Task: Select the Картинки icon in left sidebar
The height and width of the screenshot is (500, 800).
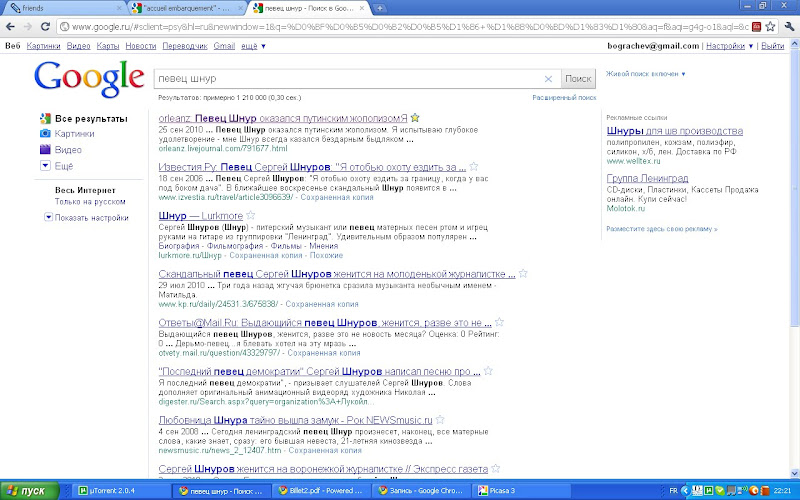Action: pos(45,134)
